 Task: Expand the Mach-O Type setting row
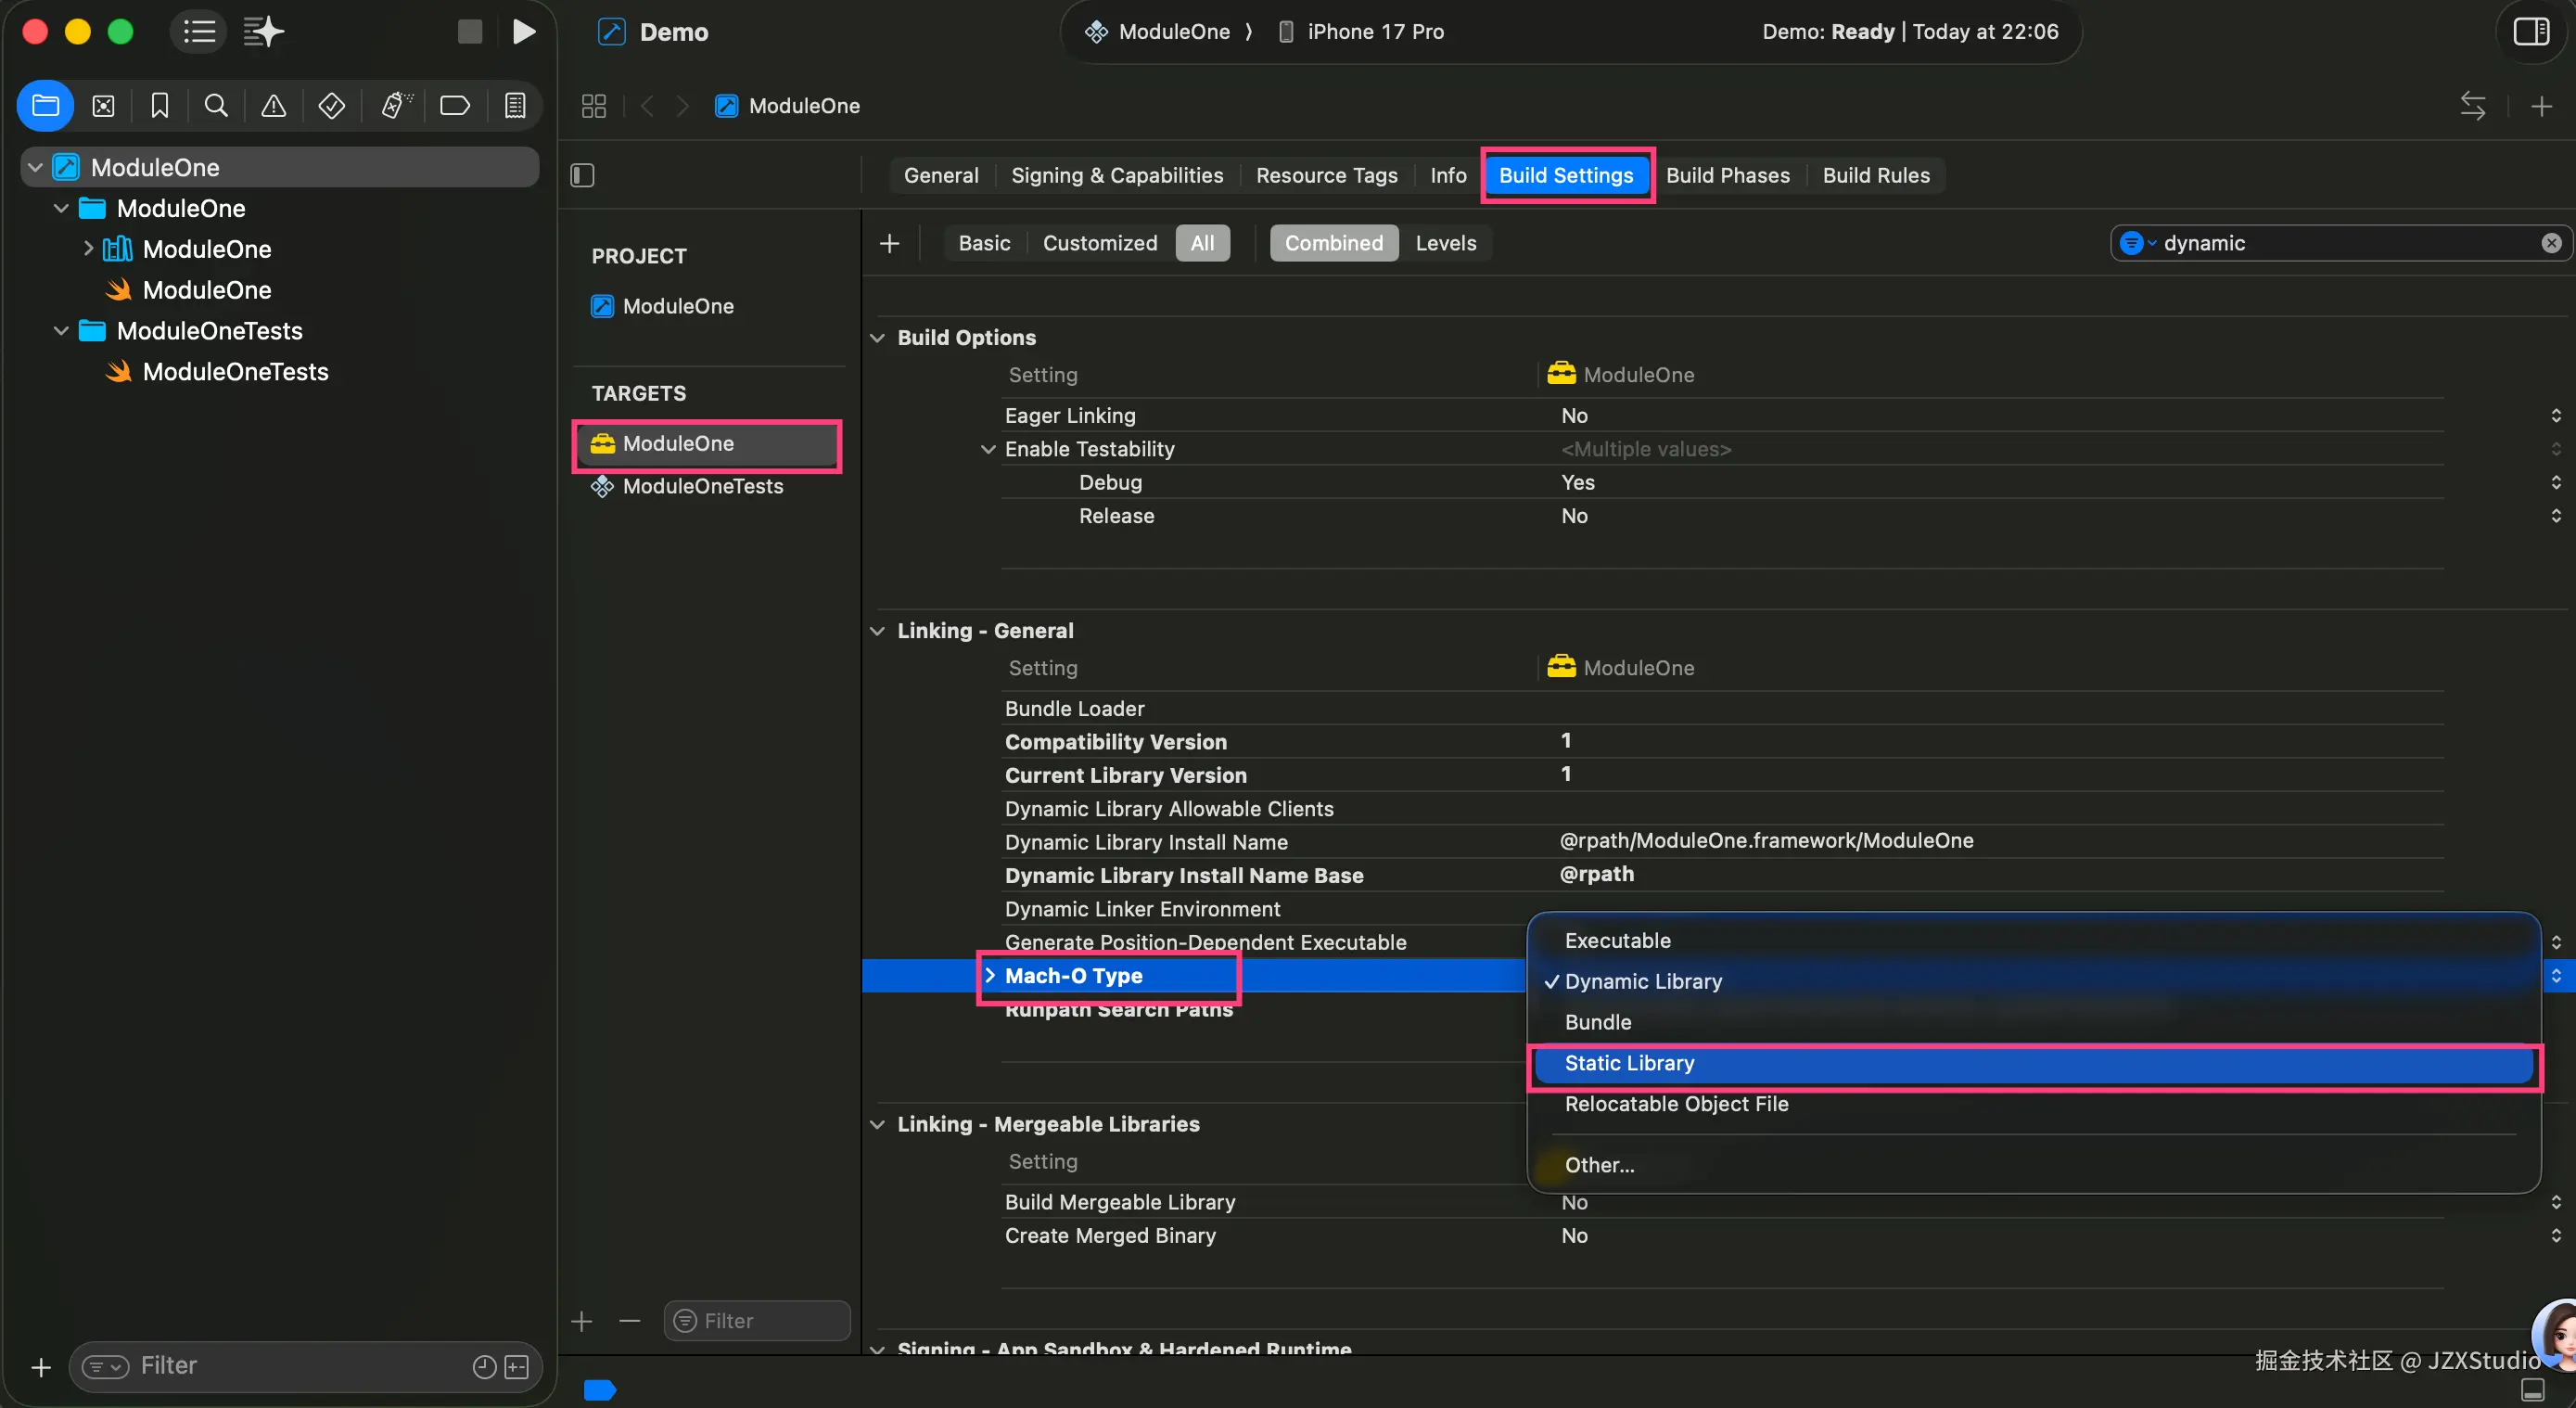pyautogui.click(x=990, y=975)
